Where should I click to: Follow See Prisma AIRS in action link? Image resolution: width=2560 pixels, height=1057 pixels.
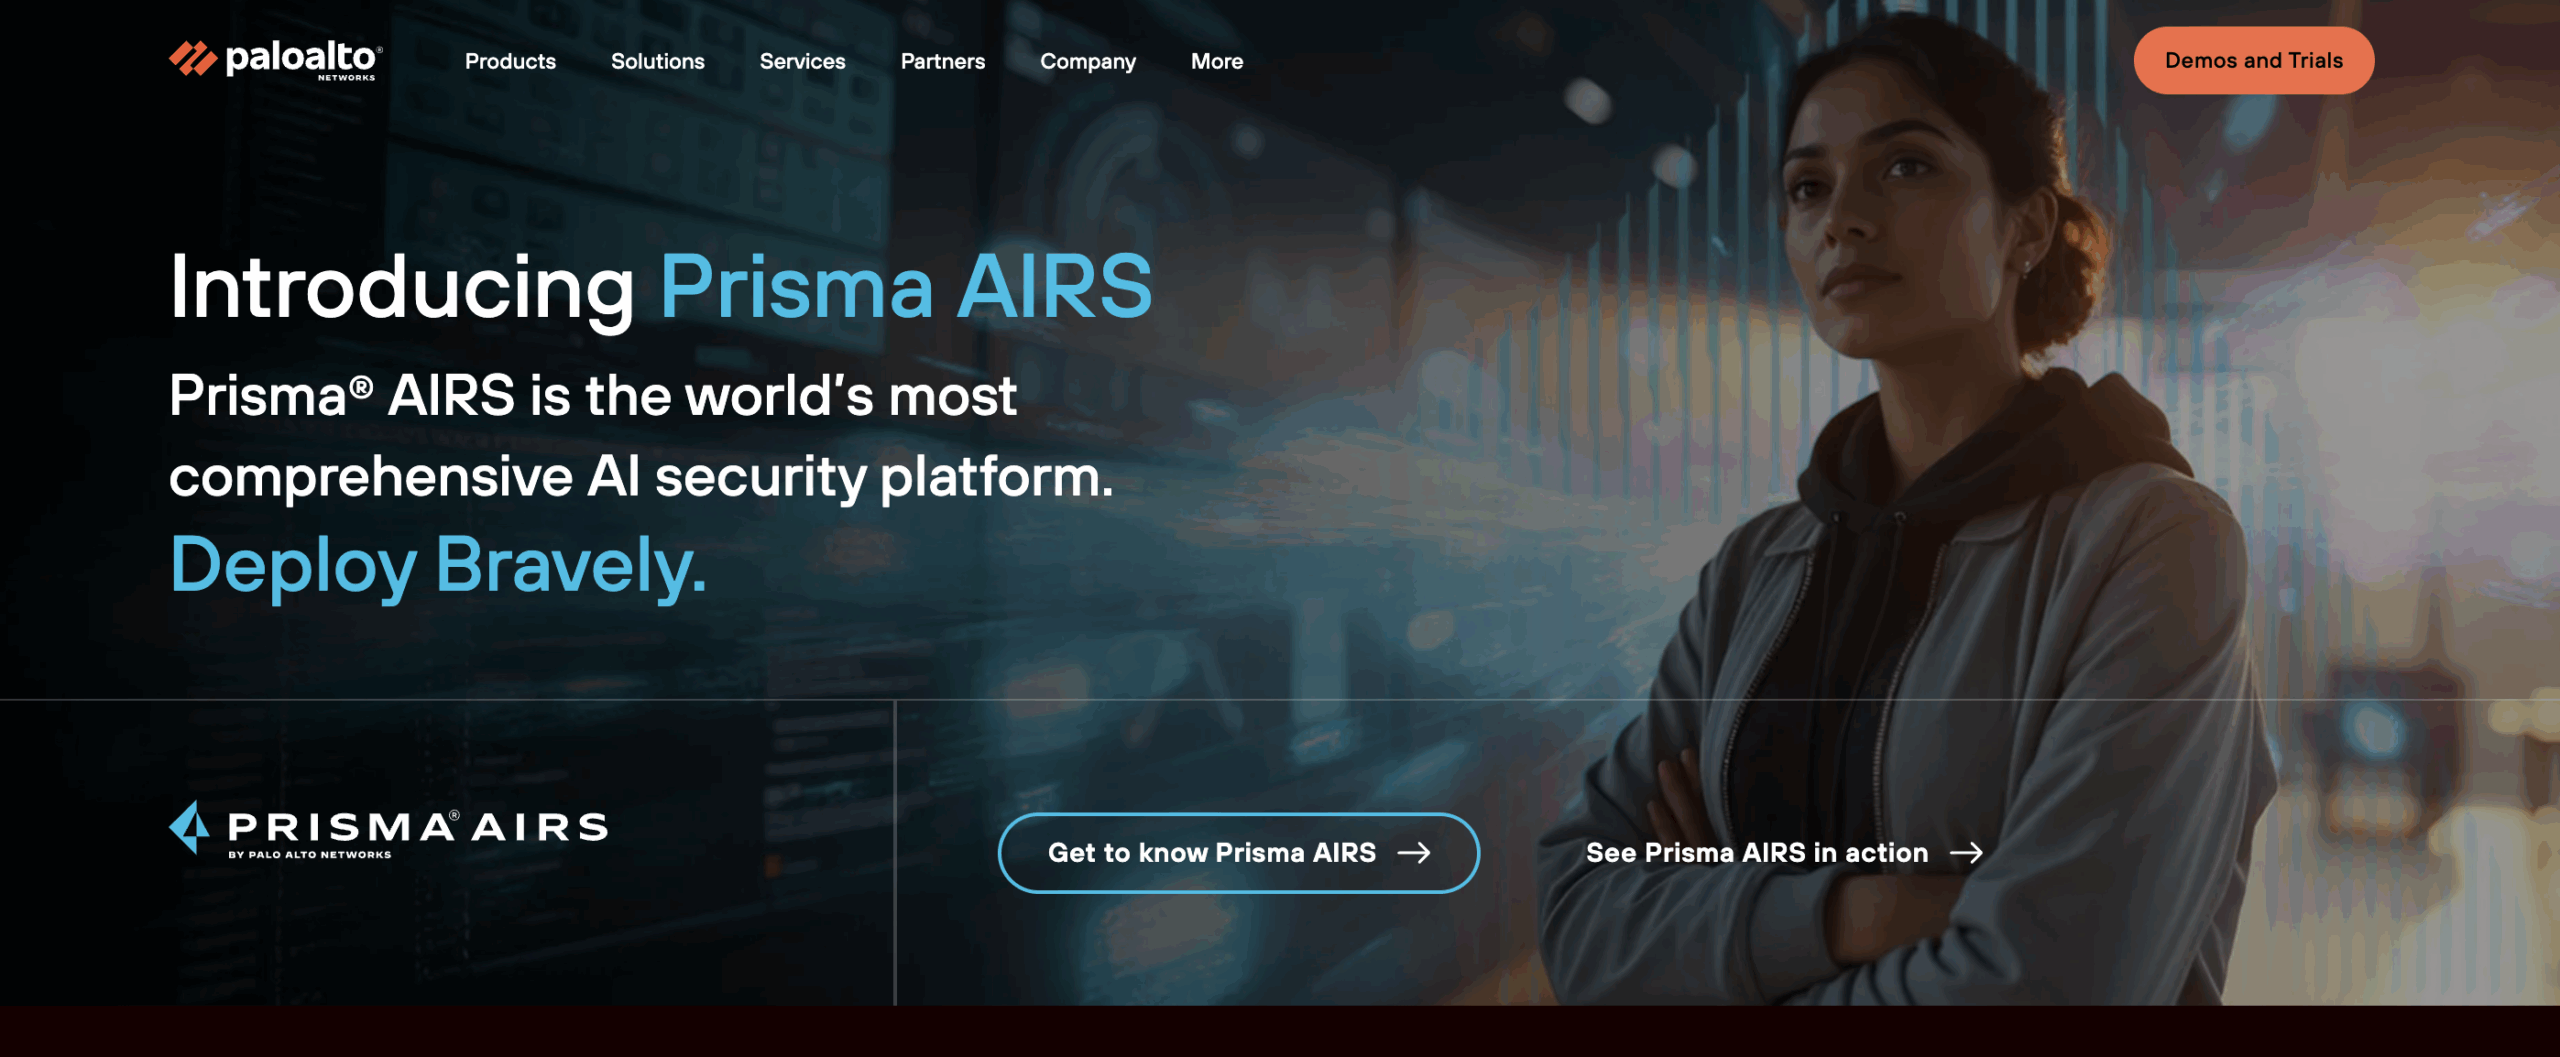pos(1784,852)
